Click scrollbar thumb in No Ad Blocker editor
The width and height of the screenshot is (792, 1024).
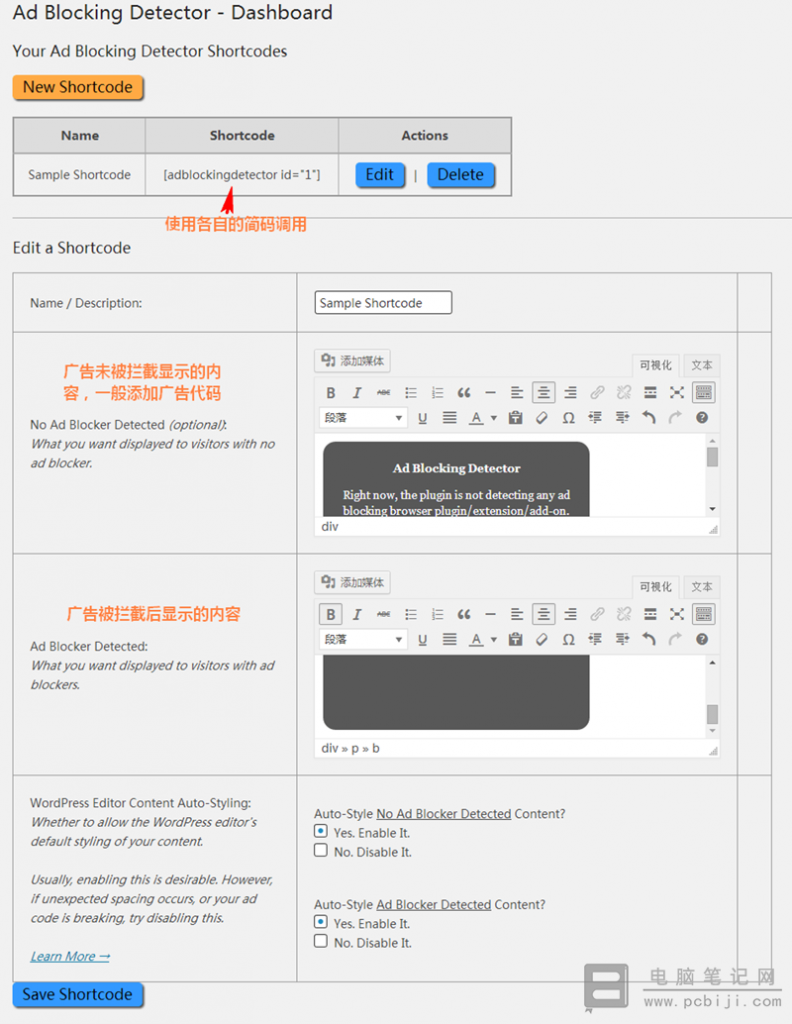point(712,456)
